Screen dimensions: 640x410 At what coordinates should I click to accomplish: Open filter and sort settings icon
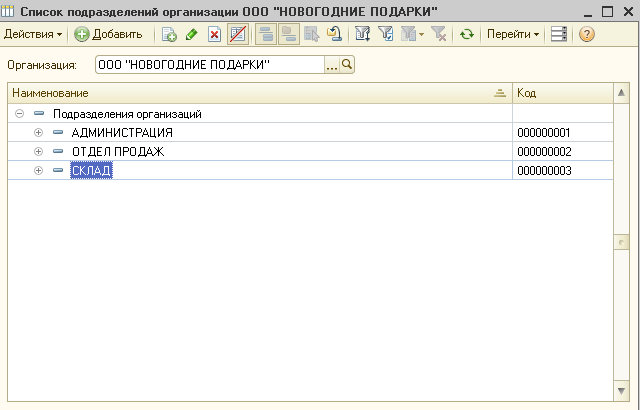(362, 34)
